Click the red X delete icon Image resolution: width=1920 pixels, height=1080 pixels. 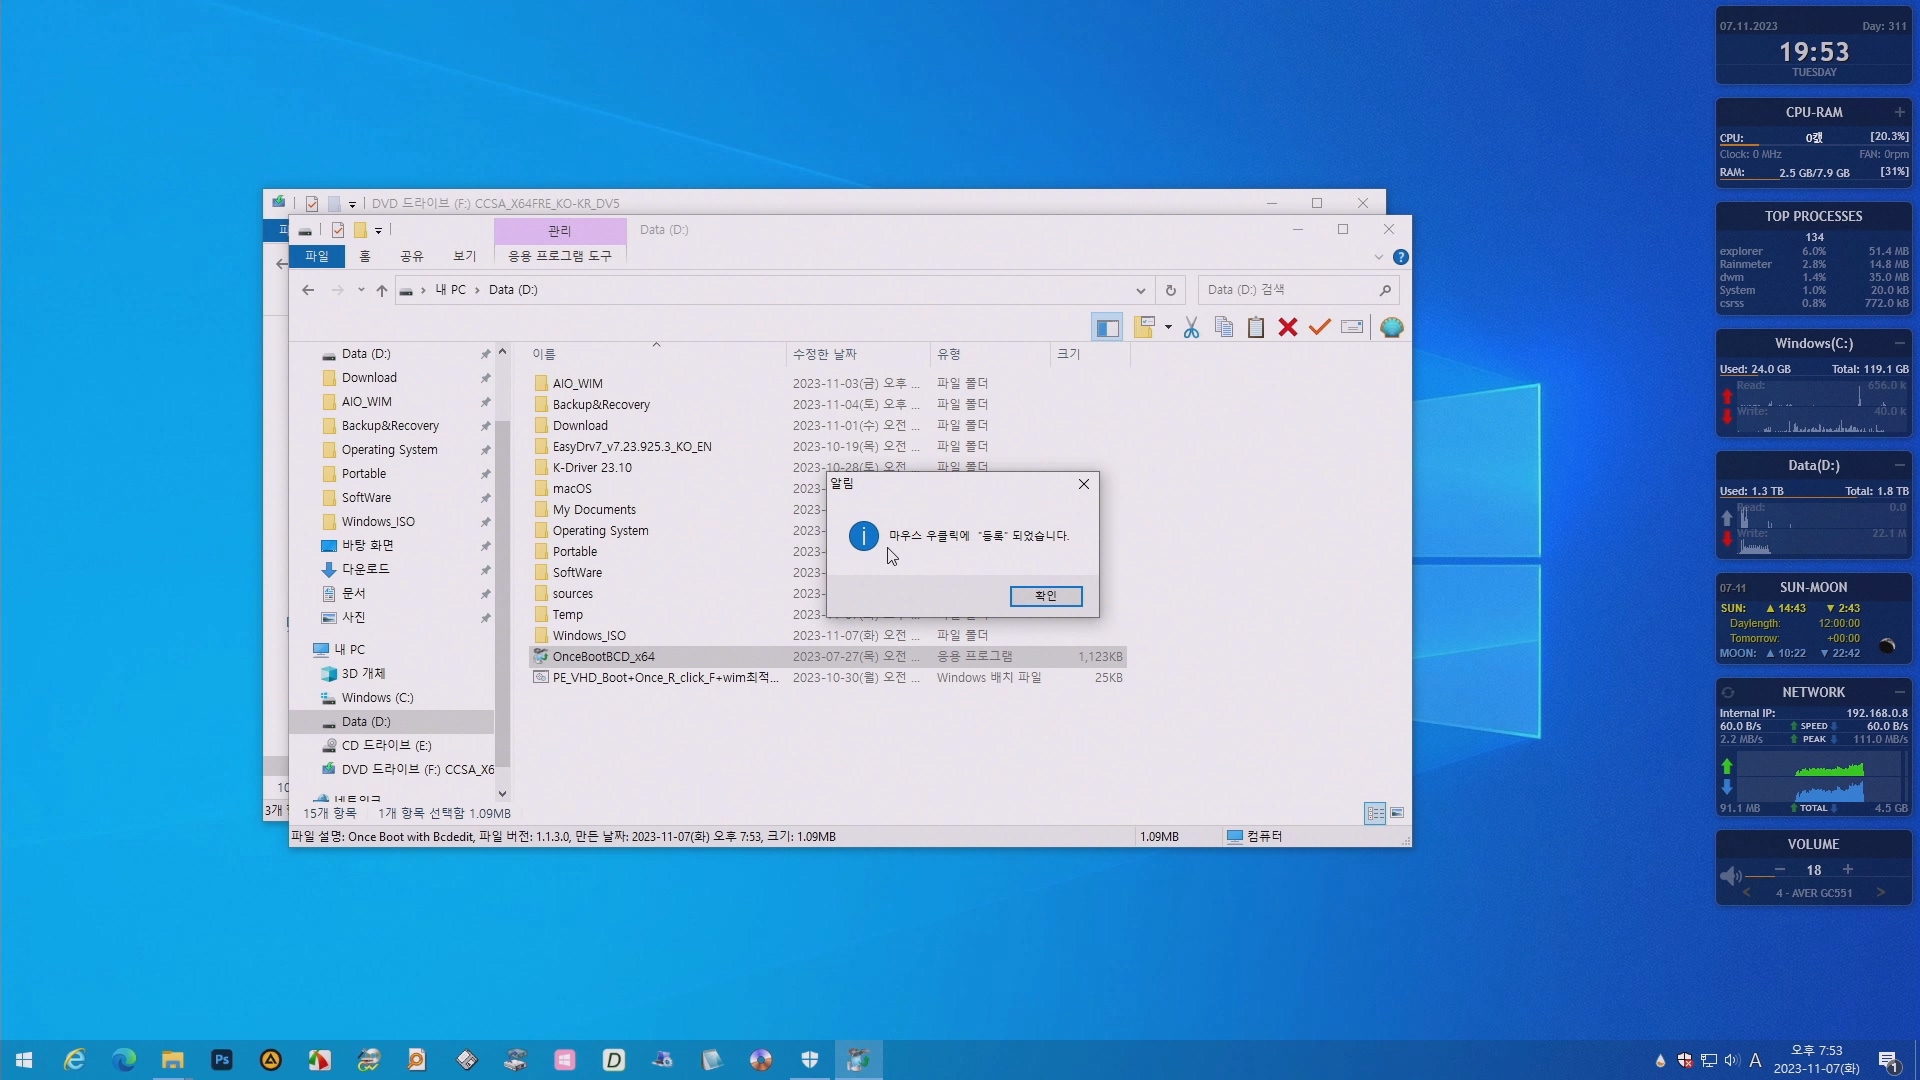point(1288,328)
